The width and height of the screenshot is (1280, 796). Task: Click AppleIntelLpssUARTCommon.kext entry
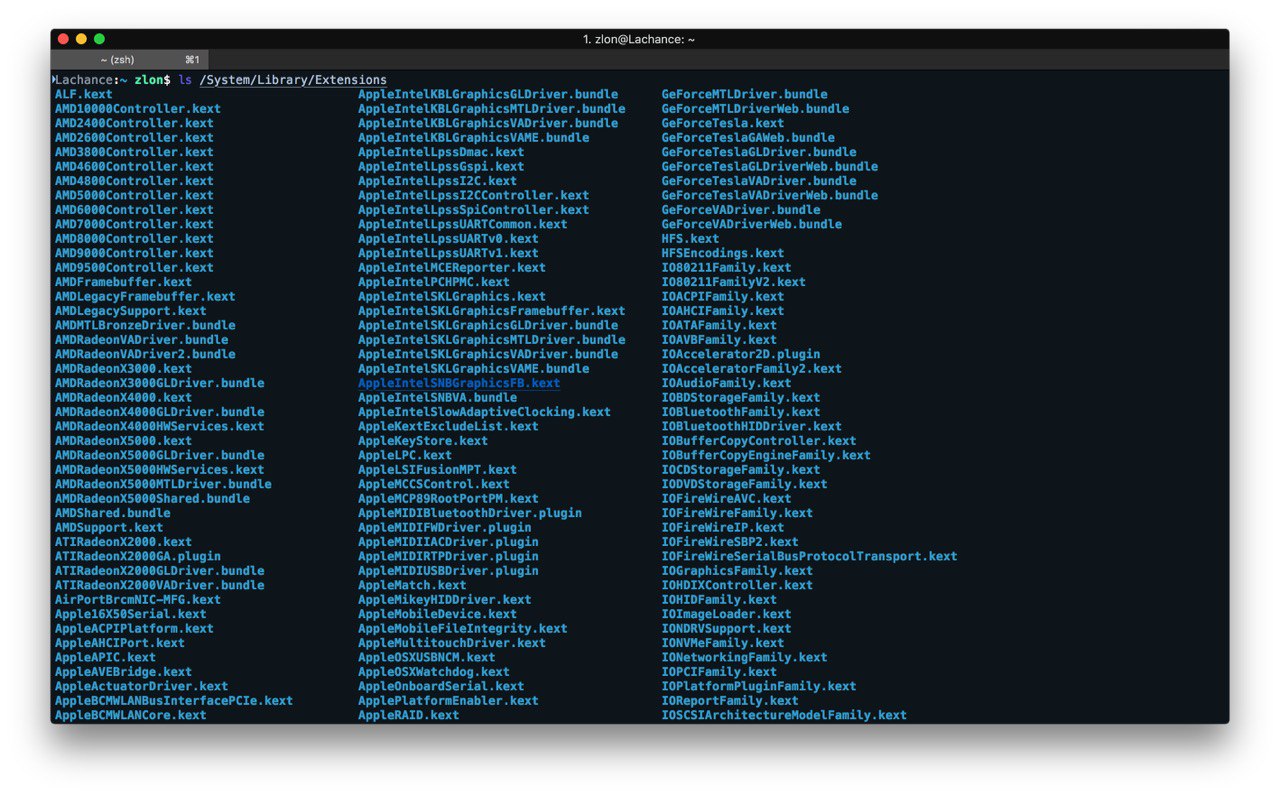463,224
